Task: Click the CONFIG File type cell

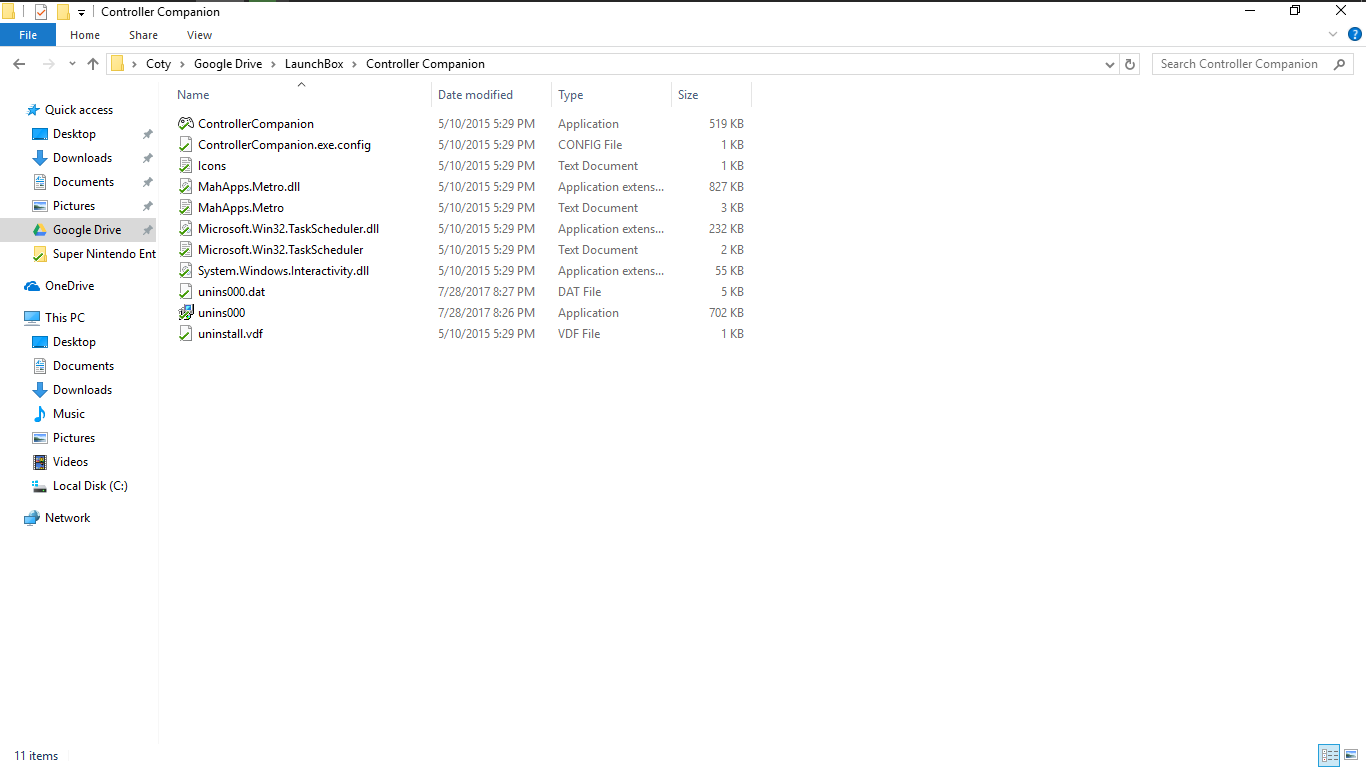Action: click(590, 145)
